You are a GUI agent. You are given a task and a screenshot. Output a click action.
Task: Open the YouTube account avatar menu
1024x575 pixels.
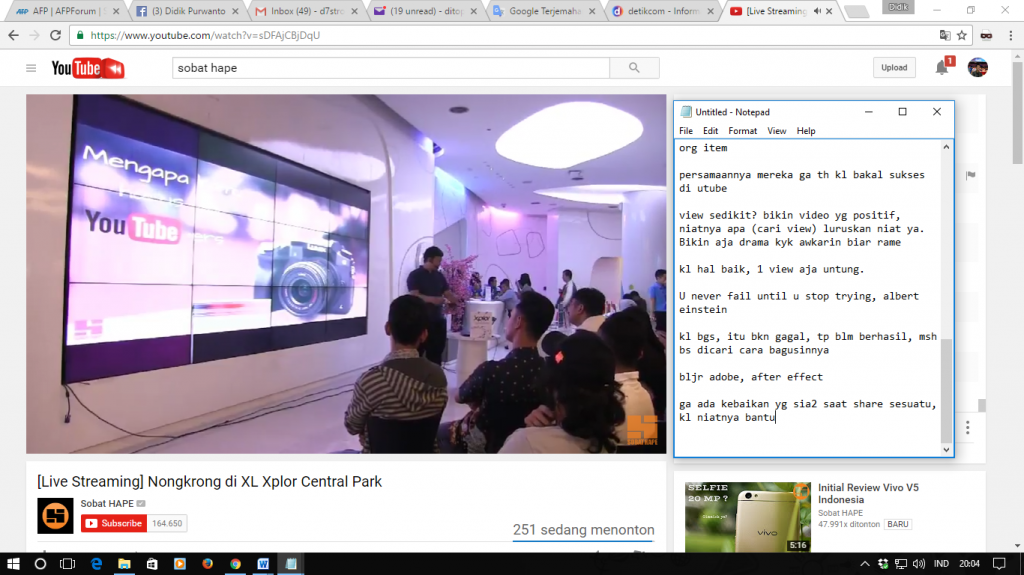[978, 67]
